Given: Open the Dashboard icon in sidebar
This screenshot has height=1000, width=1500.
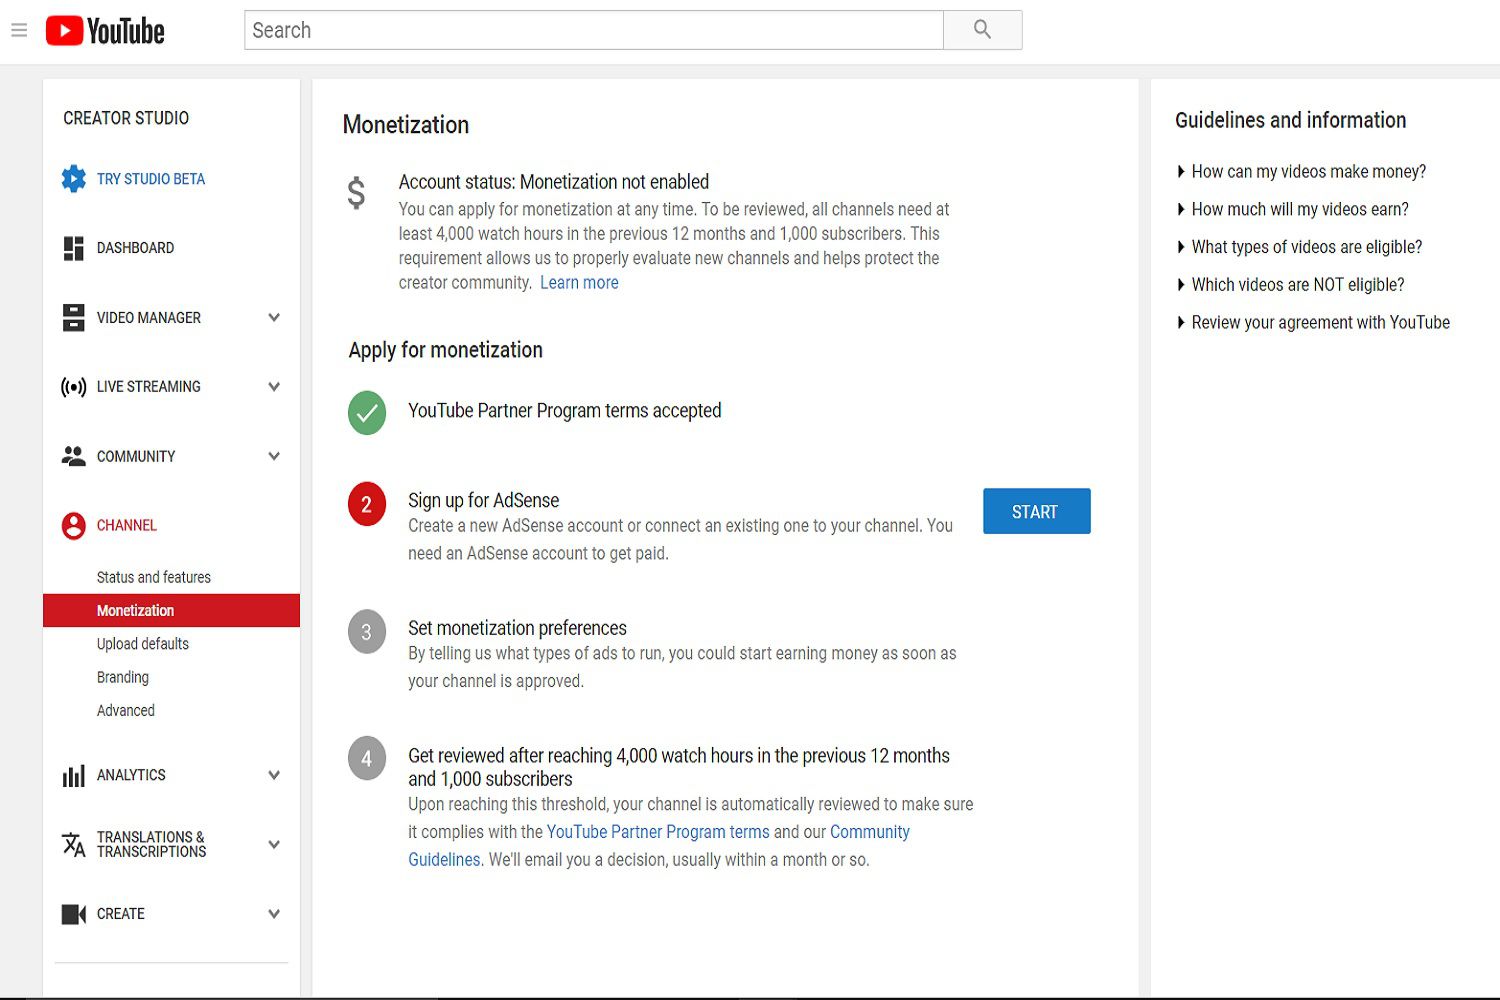Looking at the screenshot, I should coord(73,248).
